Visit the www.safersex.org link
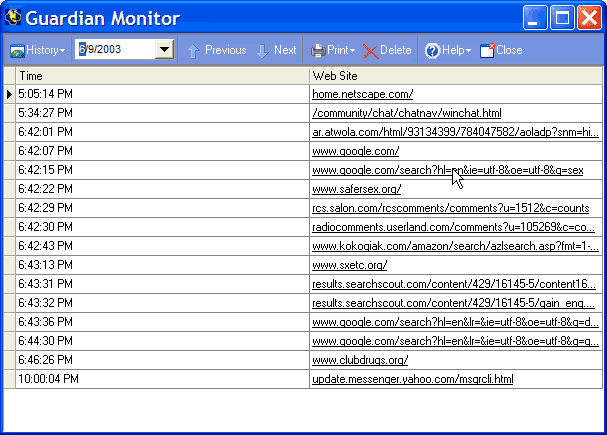Image resolution: width=607 pixels, height=435 pixels. pos(357,189)
